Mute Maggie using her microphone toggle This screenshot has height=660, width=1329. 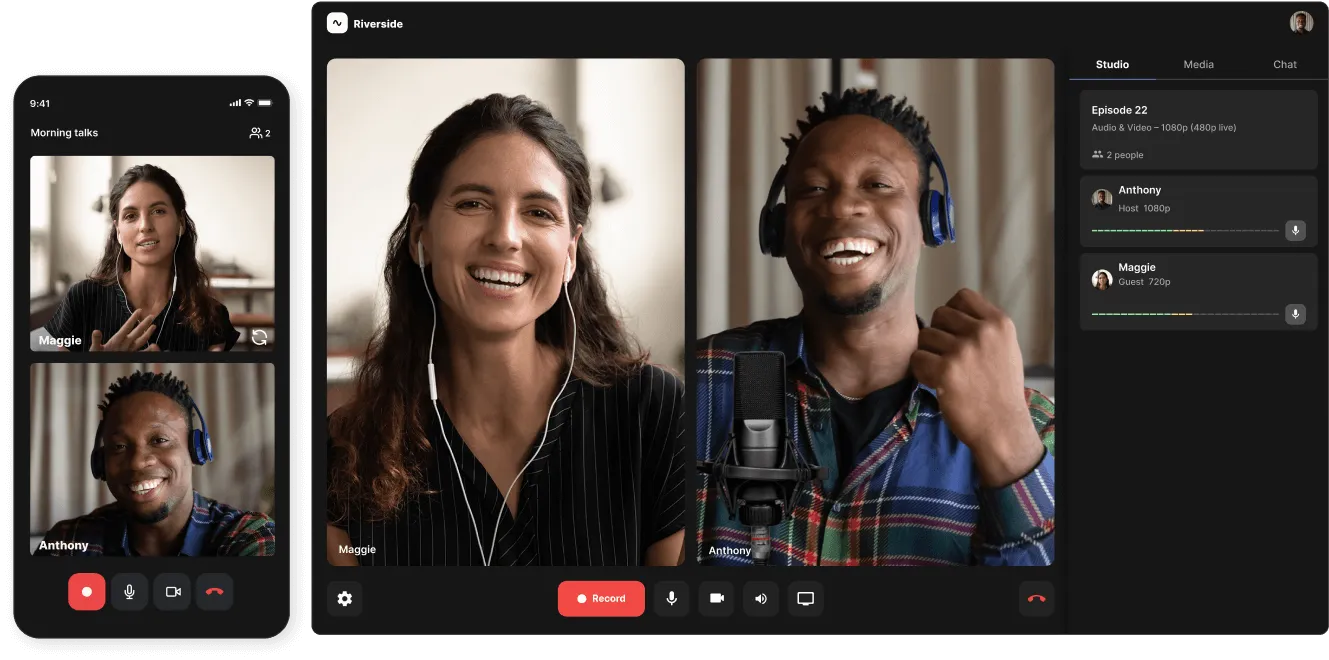1295,313
